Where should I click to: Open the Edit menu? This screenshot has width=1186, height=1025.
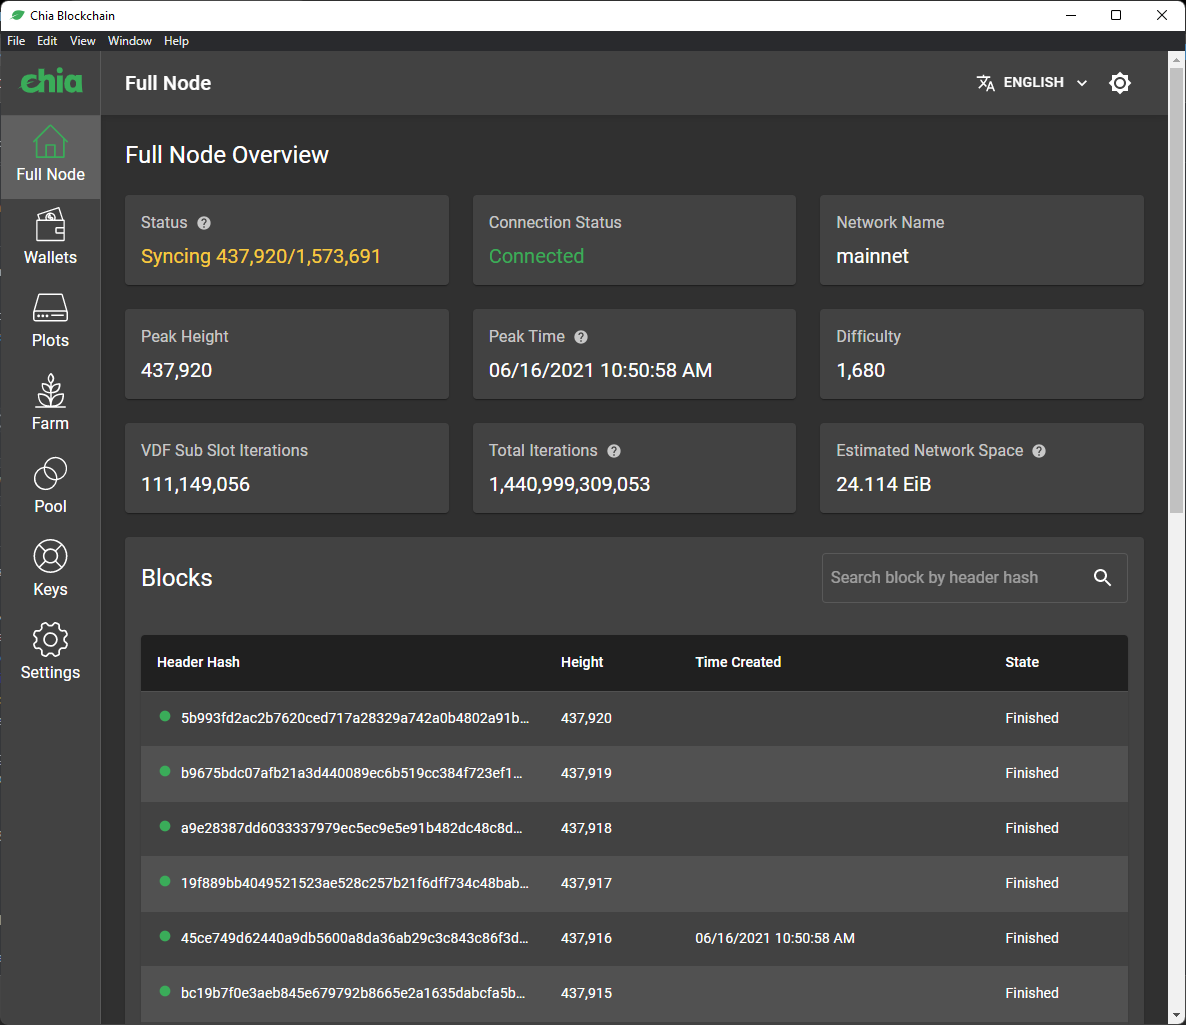coord(47,41)
